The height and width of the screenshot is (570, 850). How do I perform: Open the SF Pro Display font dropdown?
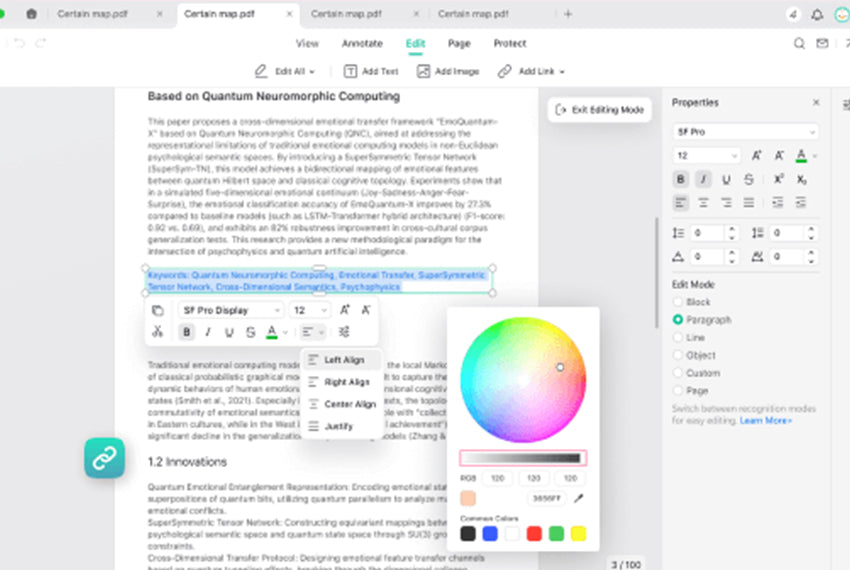(231, 310)
